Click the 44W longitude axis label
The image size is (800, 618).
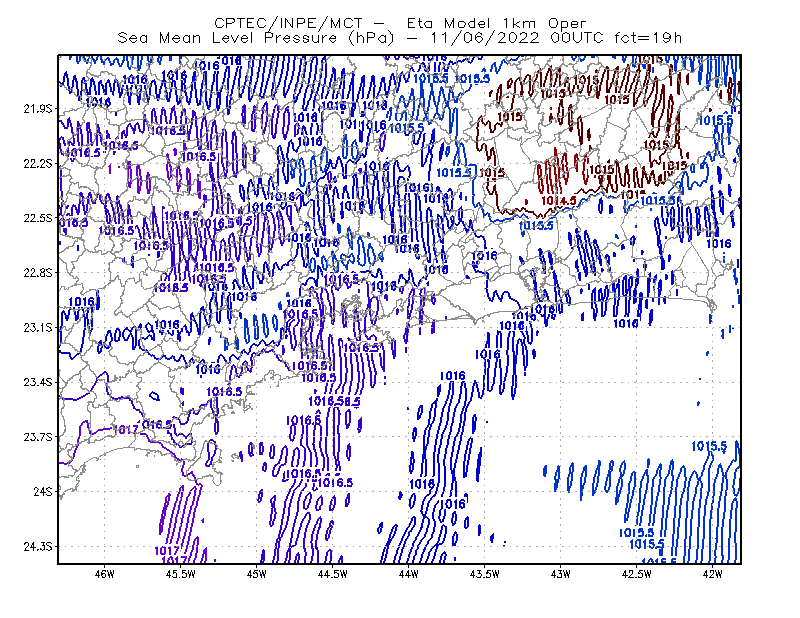tap(409, 574)
